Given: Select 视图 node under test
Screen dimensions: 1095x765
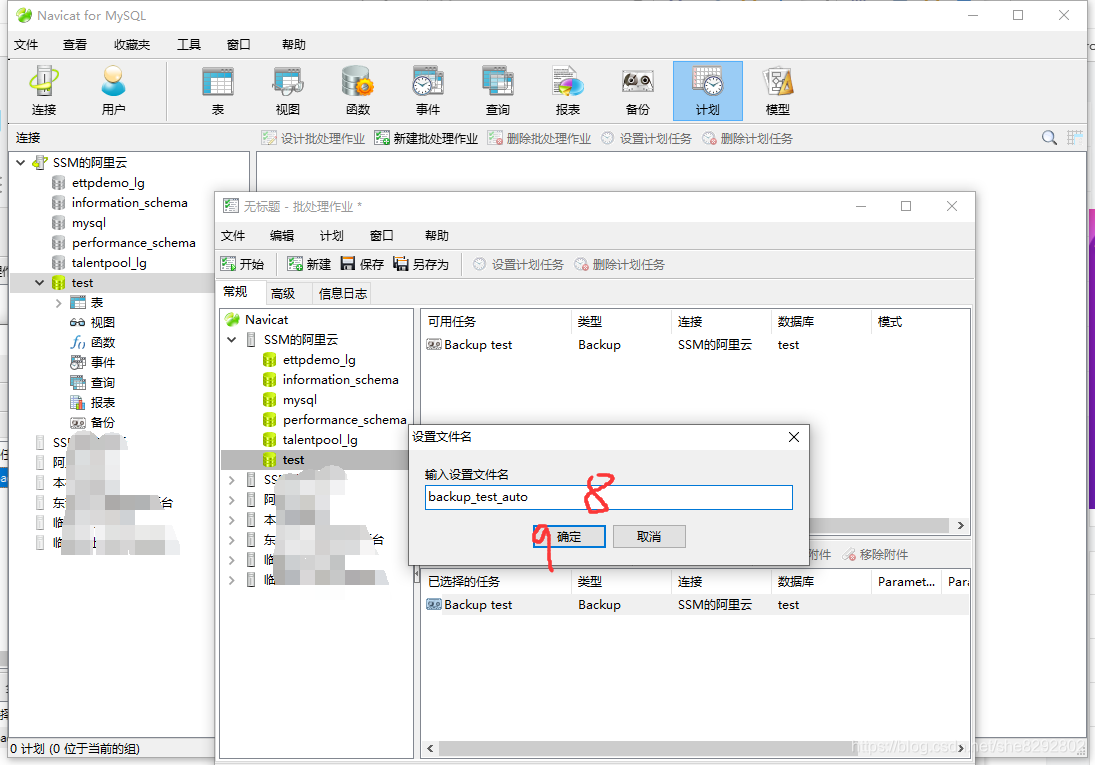Looking at the screenshot, I should 103,323.
